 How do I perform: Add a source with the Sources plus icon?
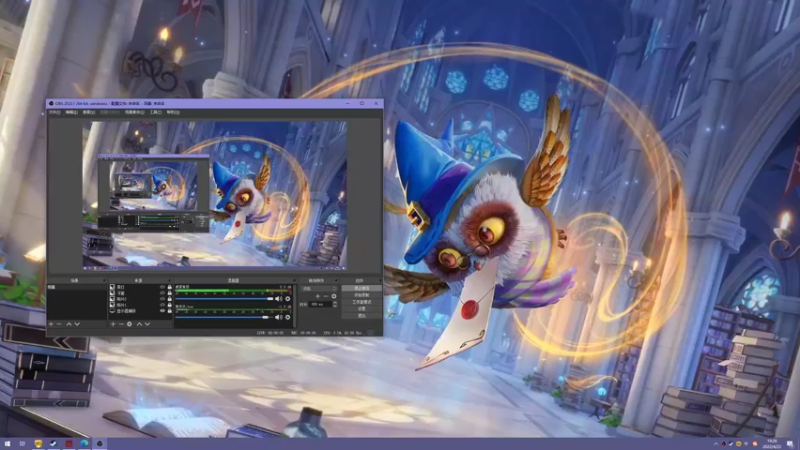(x=113, y=324)
